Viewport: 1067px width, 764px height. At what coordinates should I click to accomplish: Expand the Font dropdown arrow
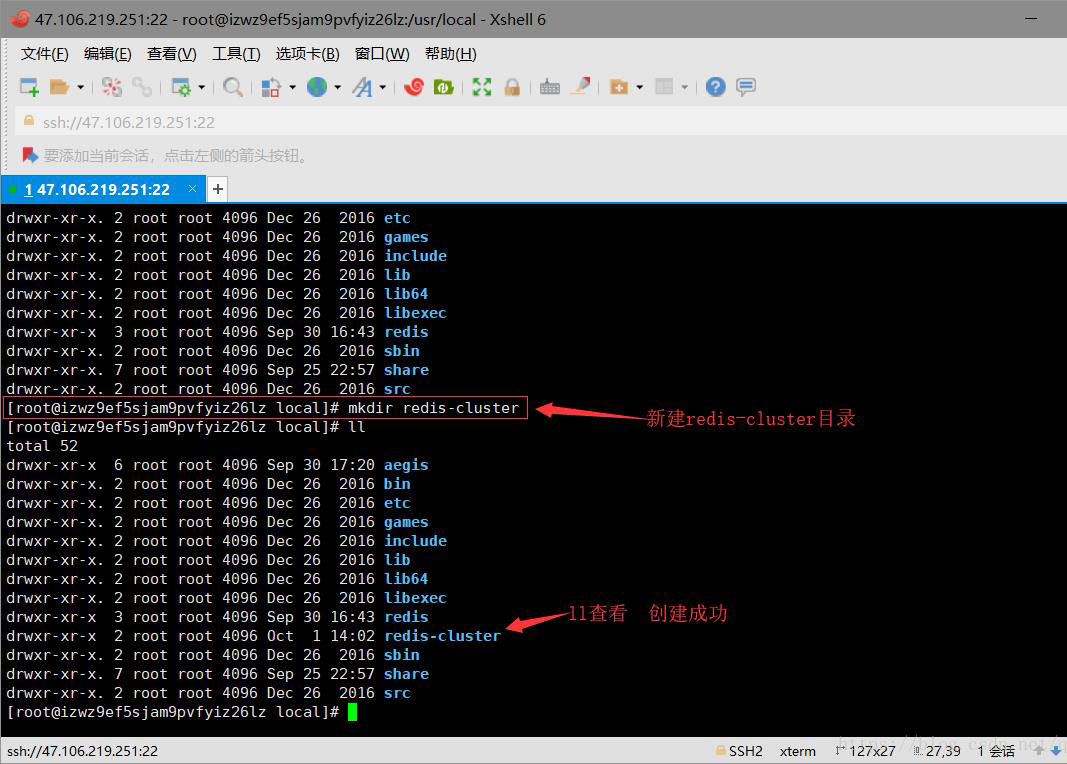pyautogui.click(x=382, y=87)
